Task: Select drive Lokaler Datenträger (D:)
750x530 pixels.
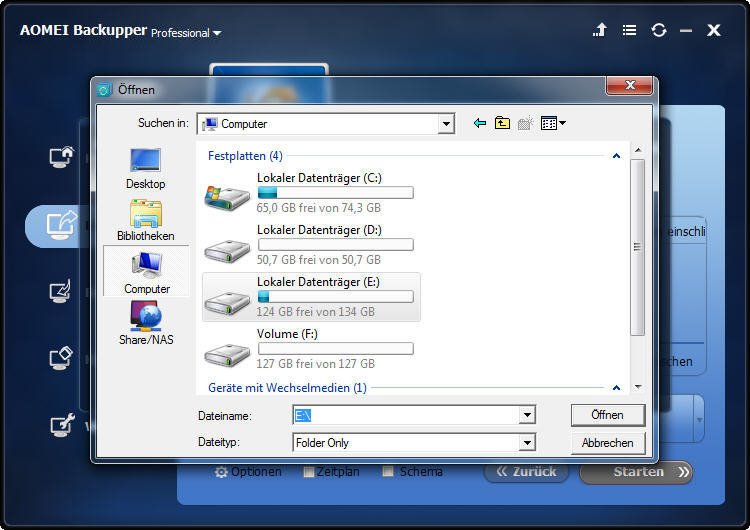Action: coord(309,245)
